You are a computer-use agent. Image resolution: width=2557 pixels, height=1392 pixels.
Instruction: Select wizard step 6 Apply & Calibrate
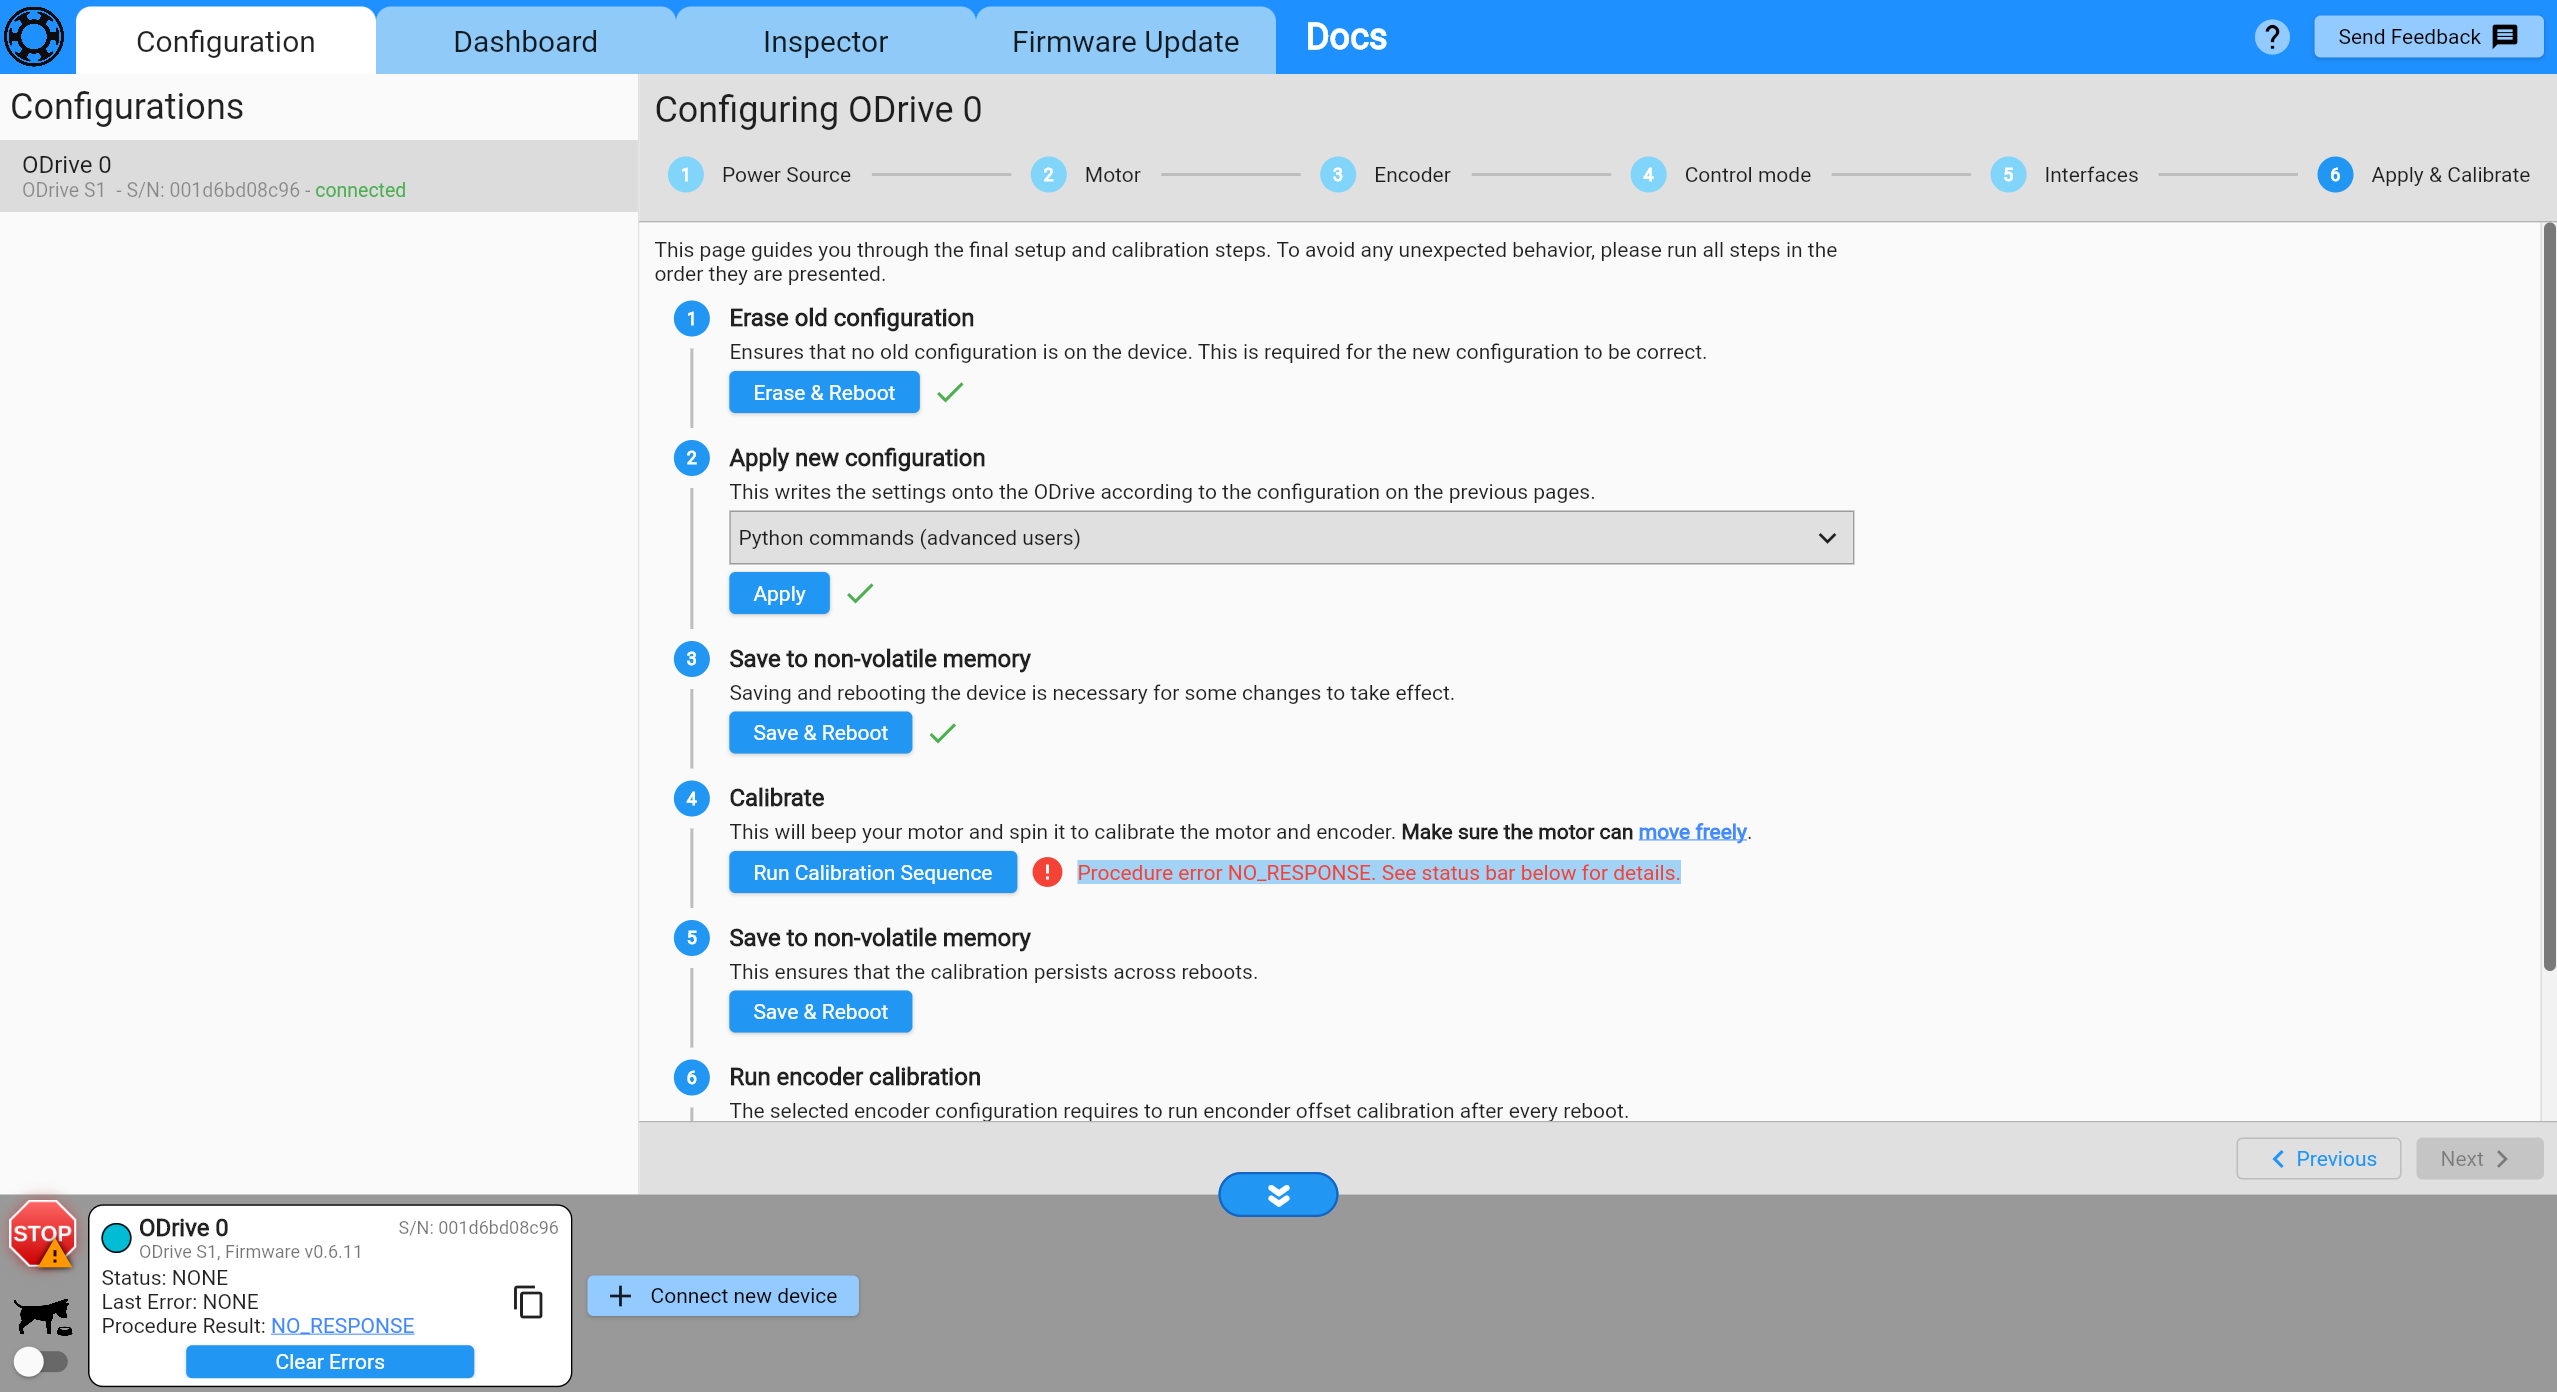pyautogui.click(x=2423, y=175)
